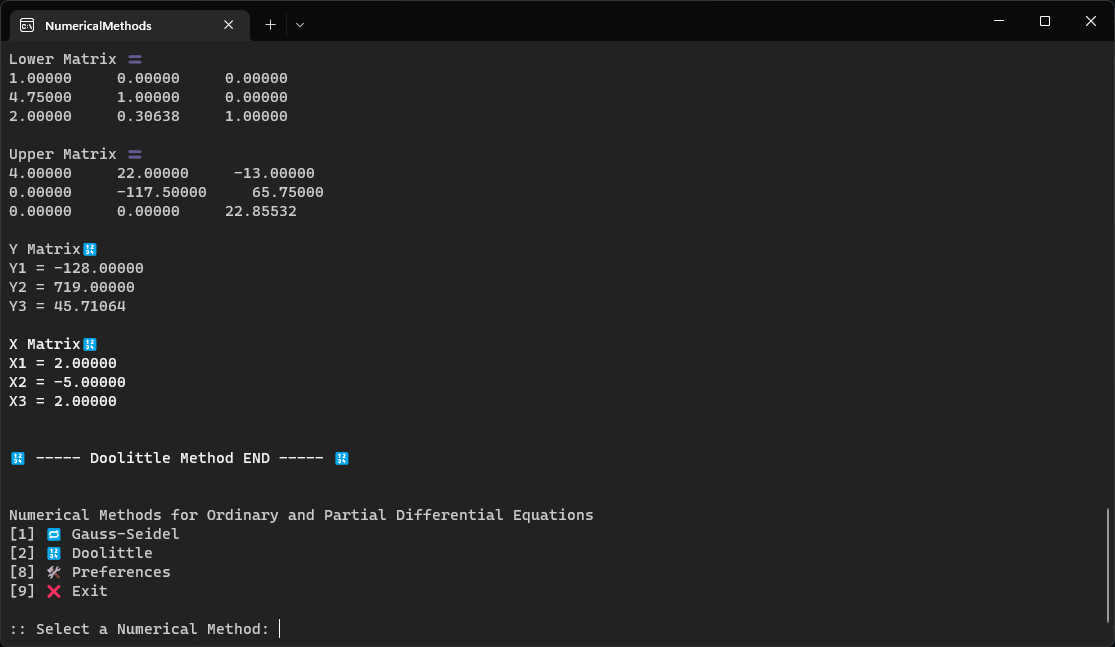The width and height of the screenshot is (1115, 647).
Task: Click the purple equals icon after Upper Matrix
Action: [135, 154]
